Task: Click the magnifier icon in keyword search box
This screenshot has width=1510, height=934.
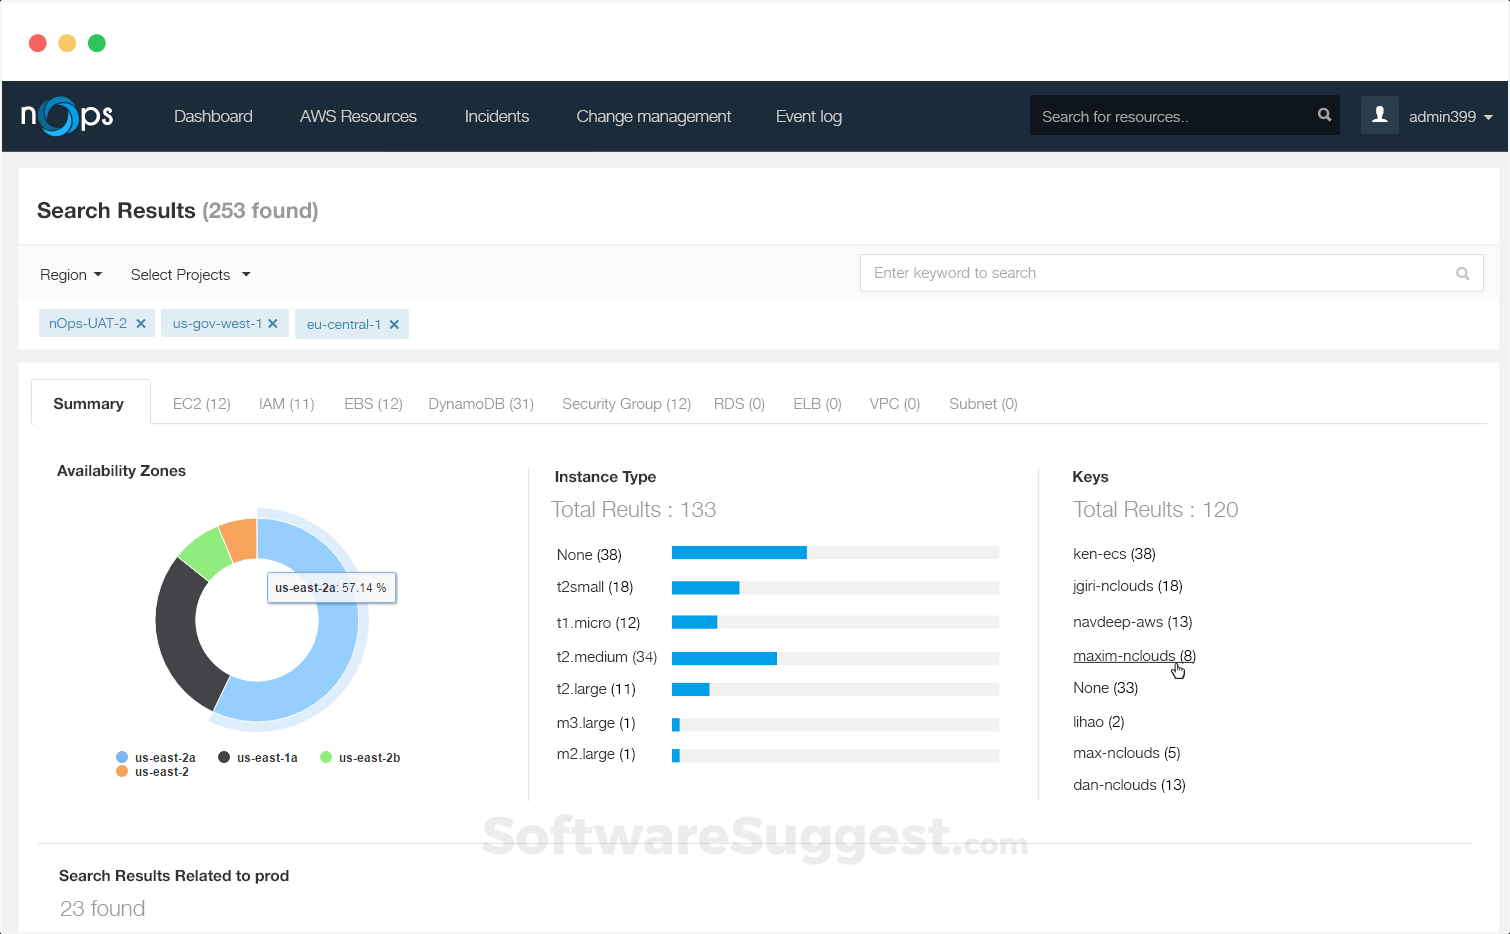Action: (1462, 272)
